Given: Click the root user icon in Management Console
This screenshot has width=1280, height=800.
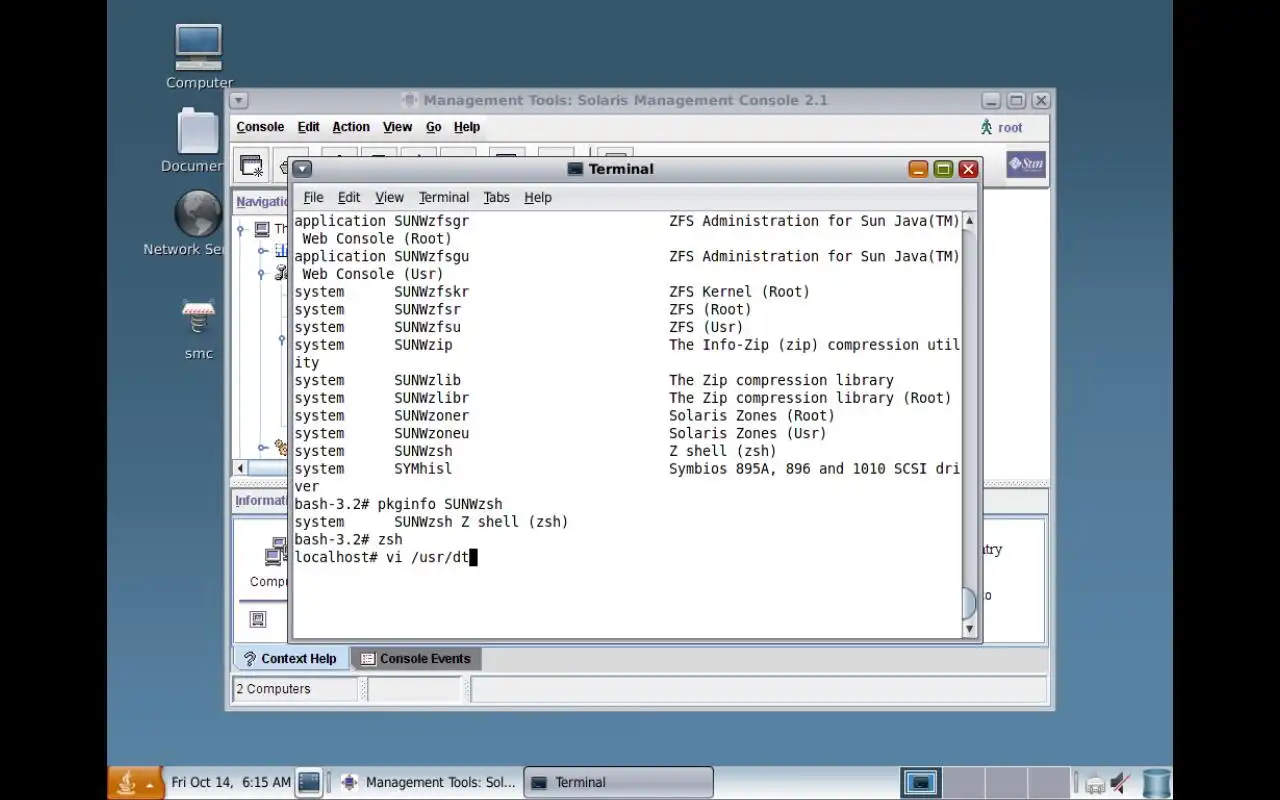Looking at the screenshot, I should pos(987,127).
